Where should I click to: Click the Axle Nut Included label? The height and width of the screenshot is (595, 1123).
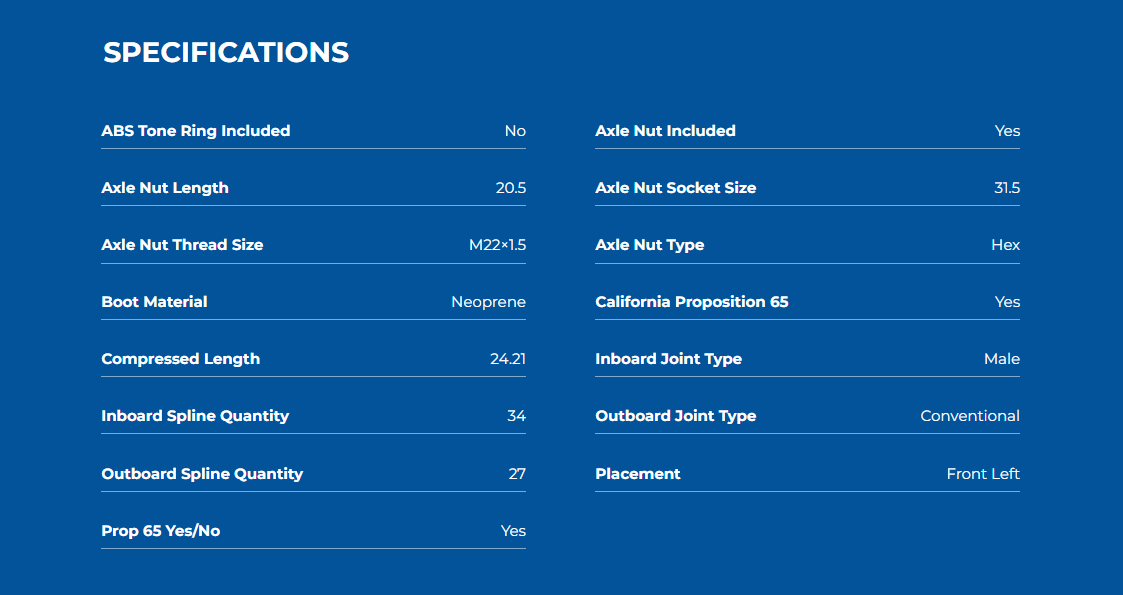pos(665,131)
